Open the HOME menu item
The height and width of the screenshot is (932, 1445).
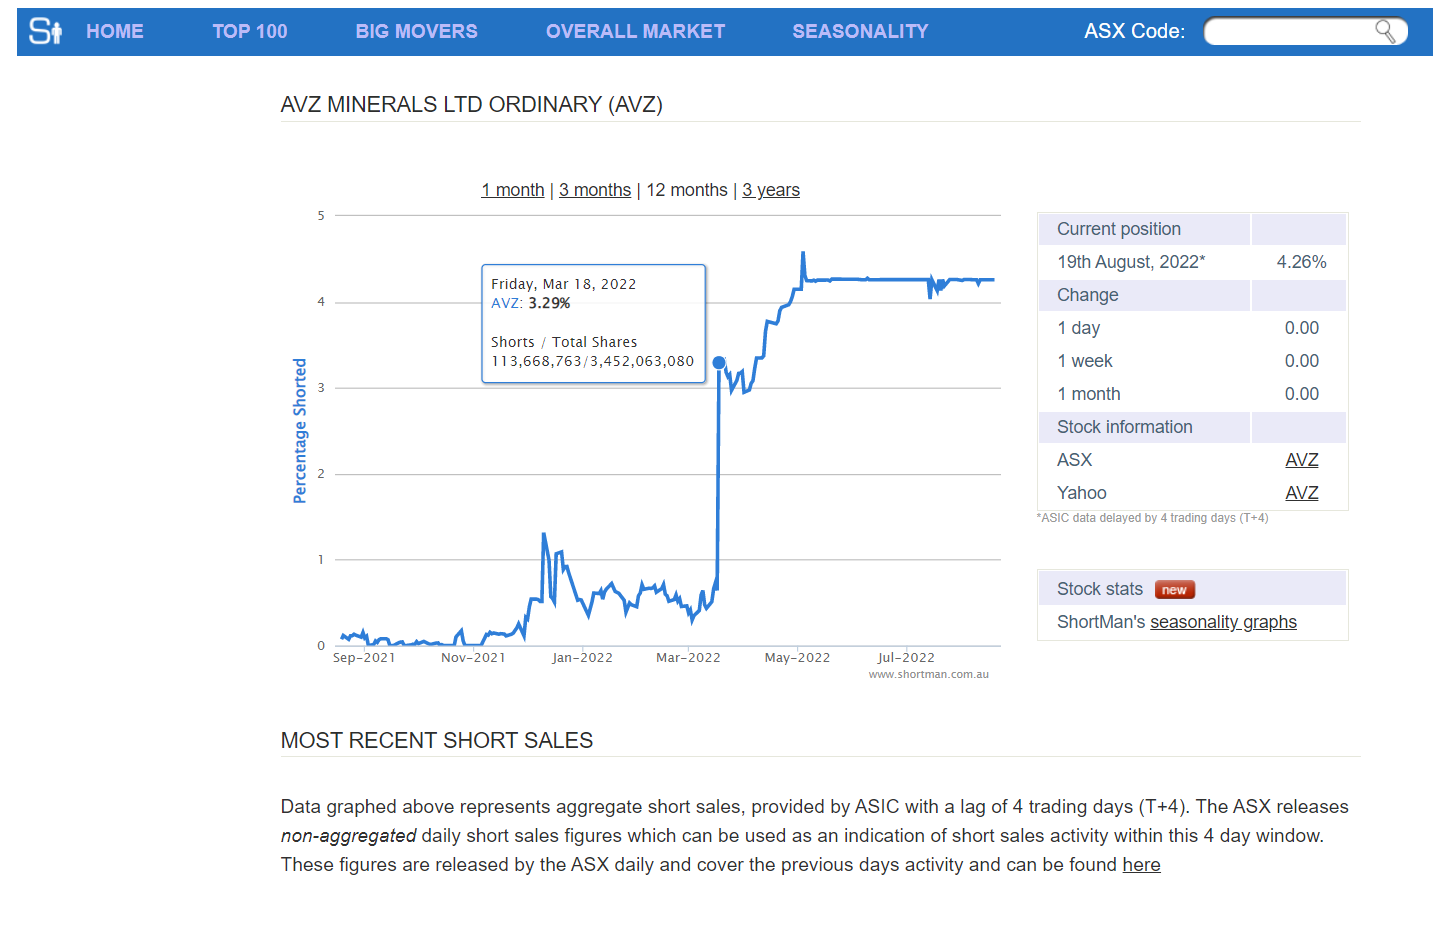coord(114,31)
